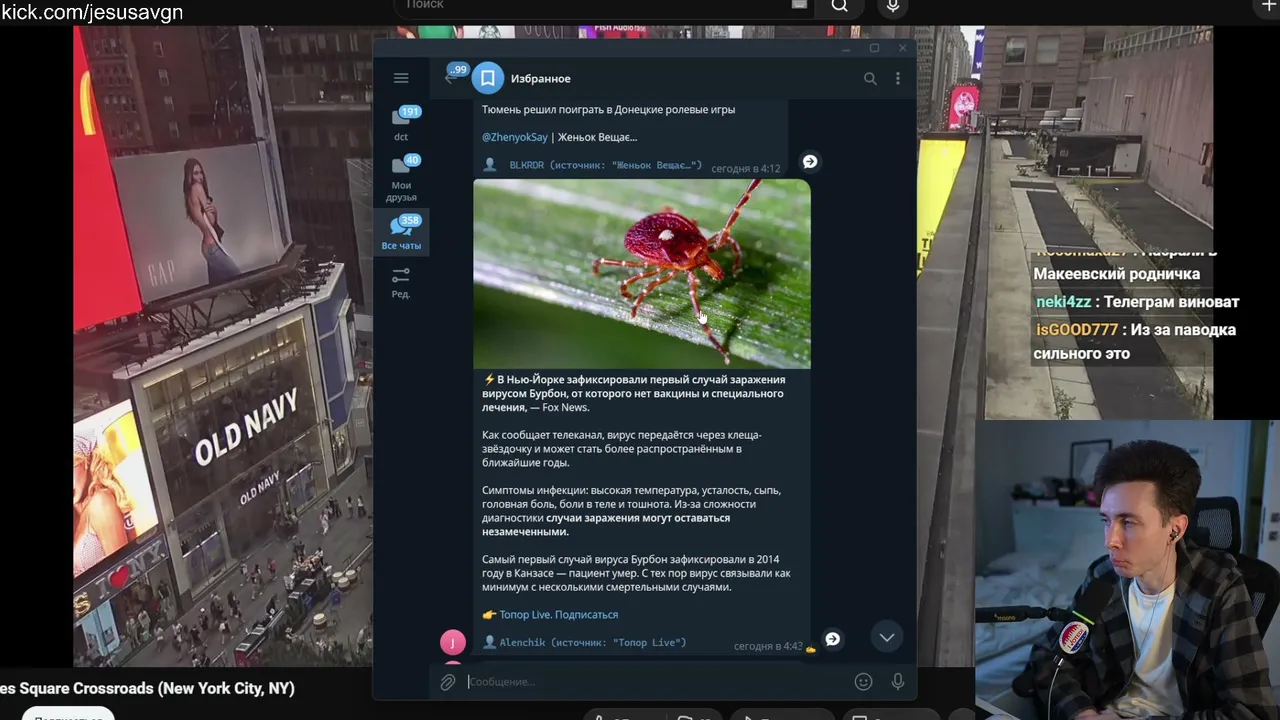Click the headline about вирусом Бурбон

tap(634, 394)
